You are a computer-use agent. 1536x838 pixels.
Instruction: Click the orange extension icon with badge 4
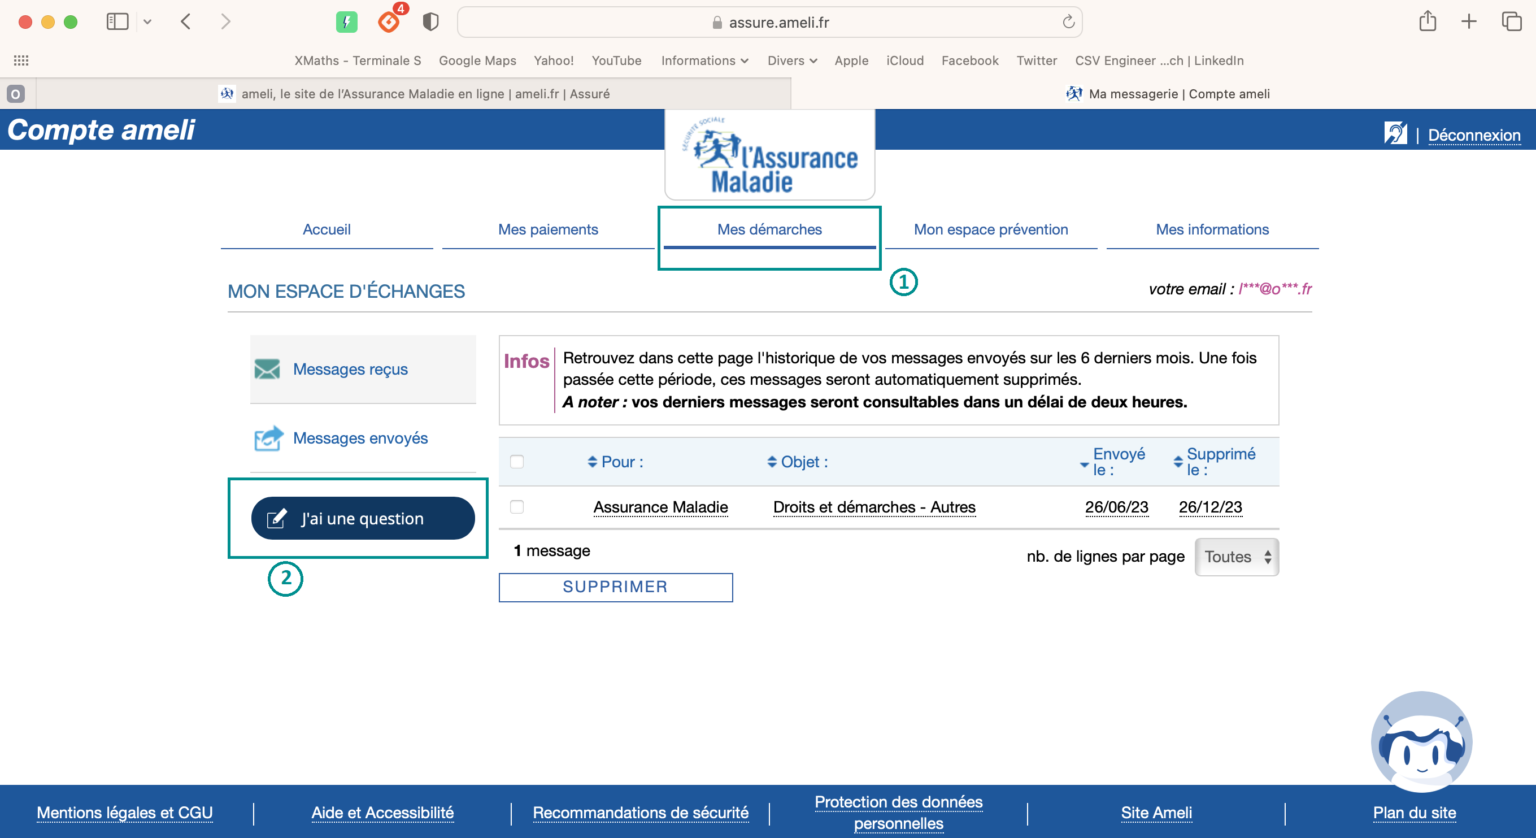click(389, 21)
